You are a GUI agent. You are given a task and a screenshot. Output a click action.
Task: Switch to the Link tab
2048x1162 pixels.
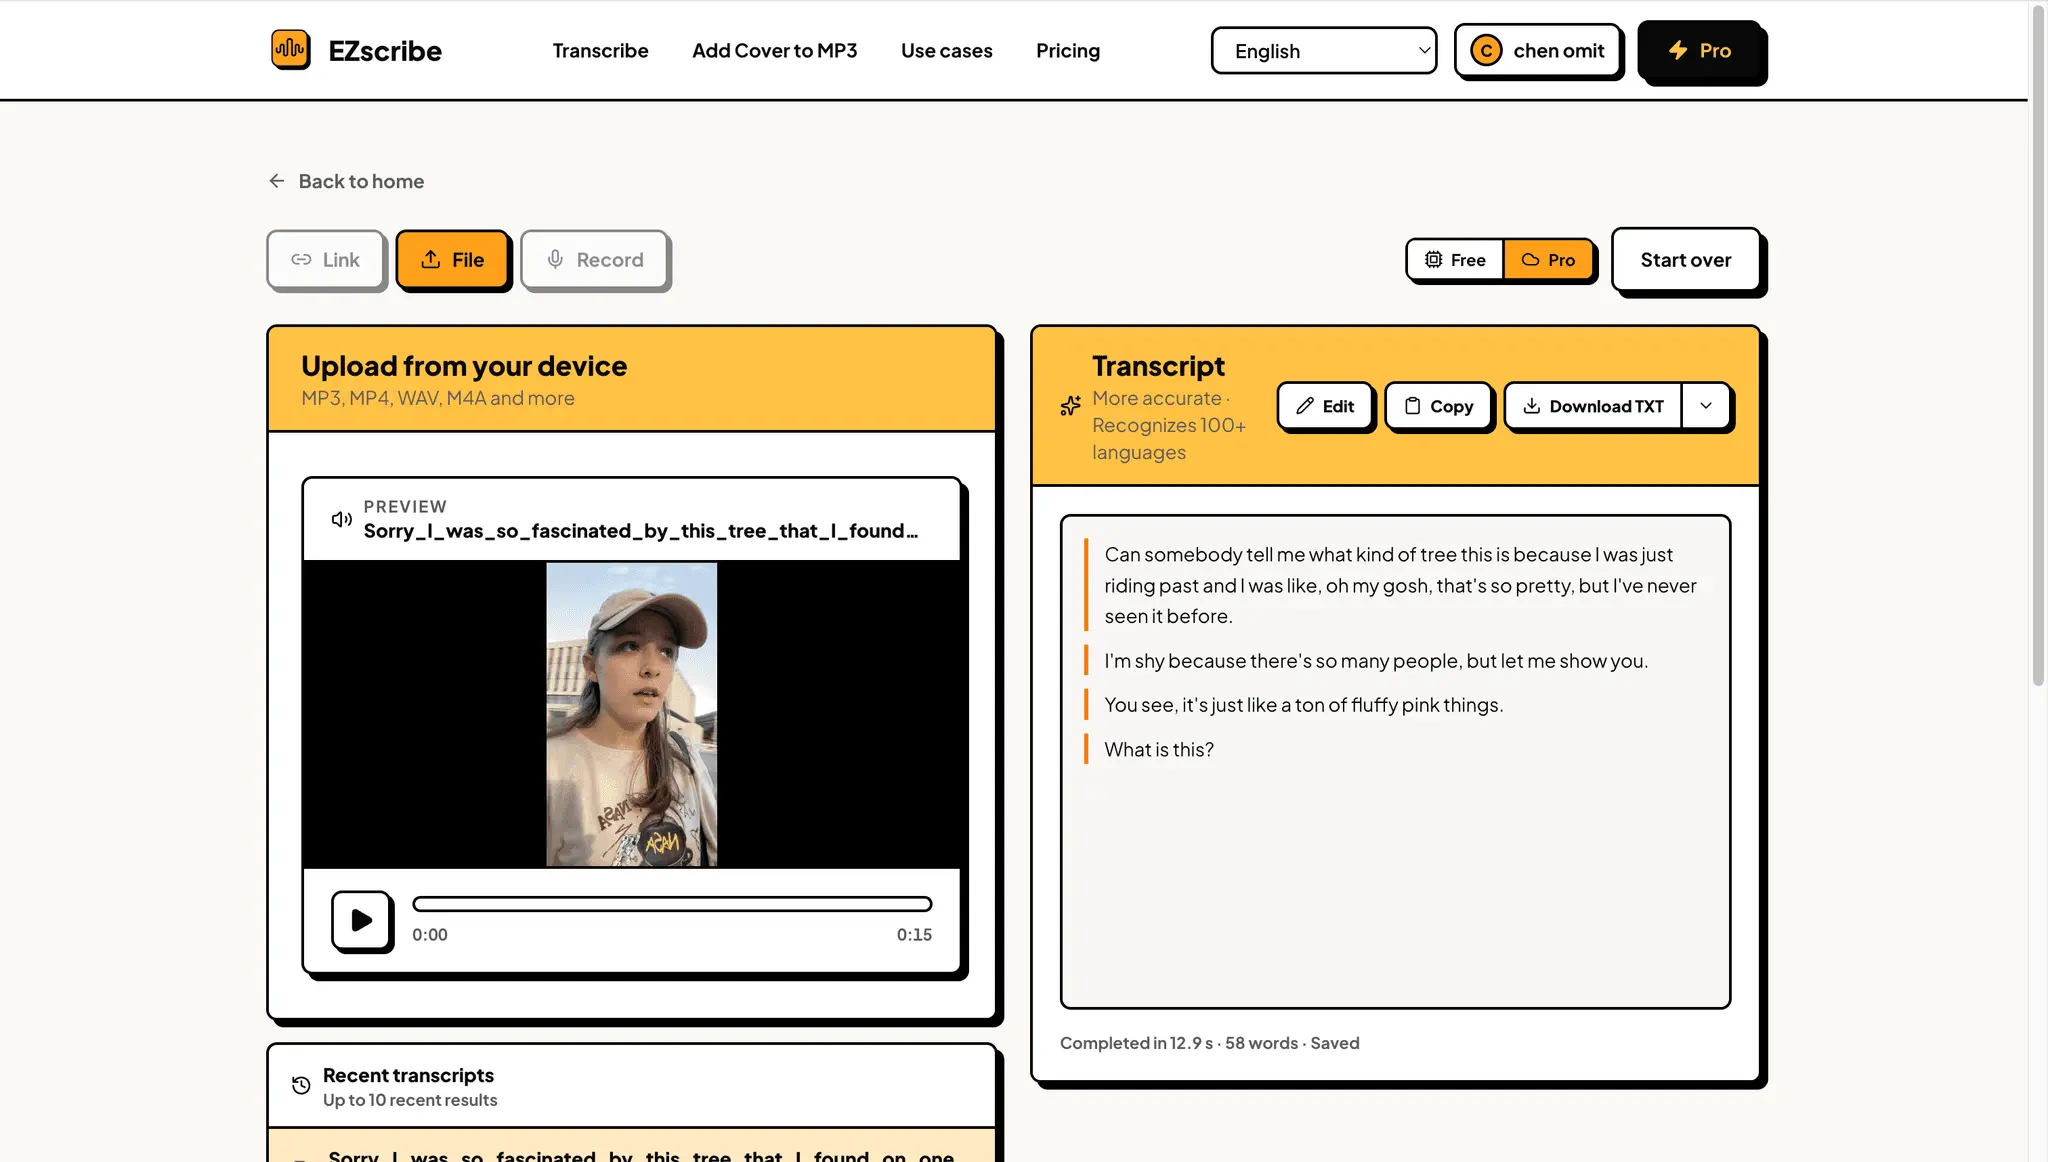[326, 260]
